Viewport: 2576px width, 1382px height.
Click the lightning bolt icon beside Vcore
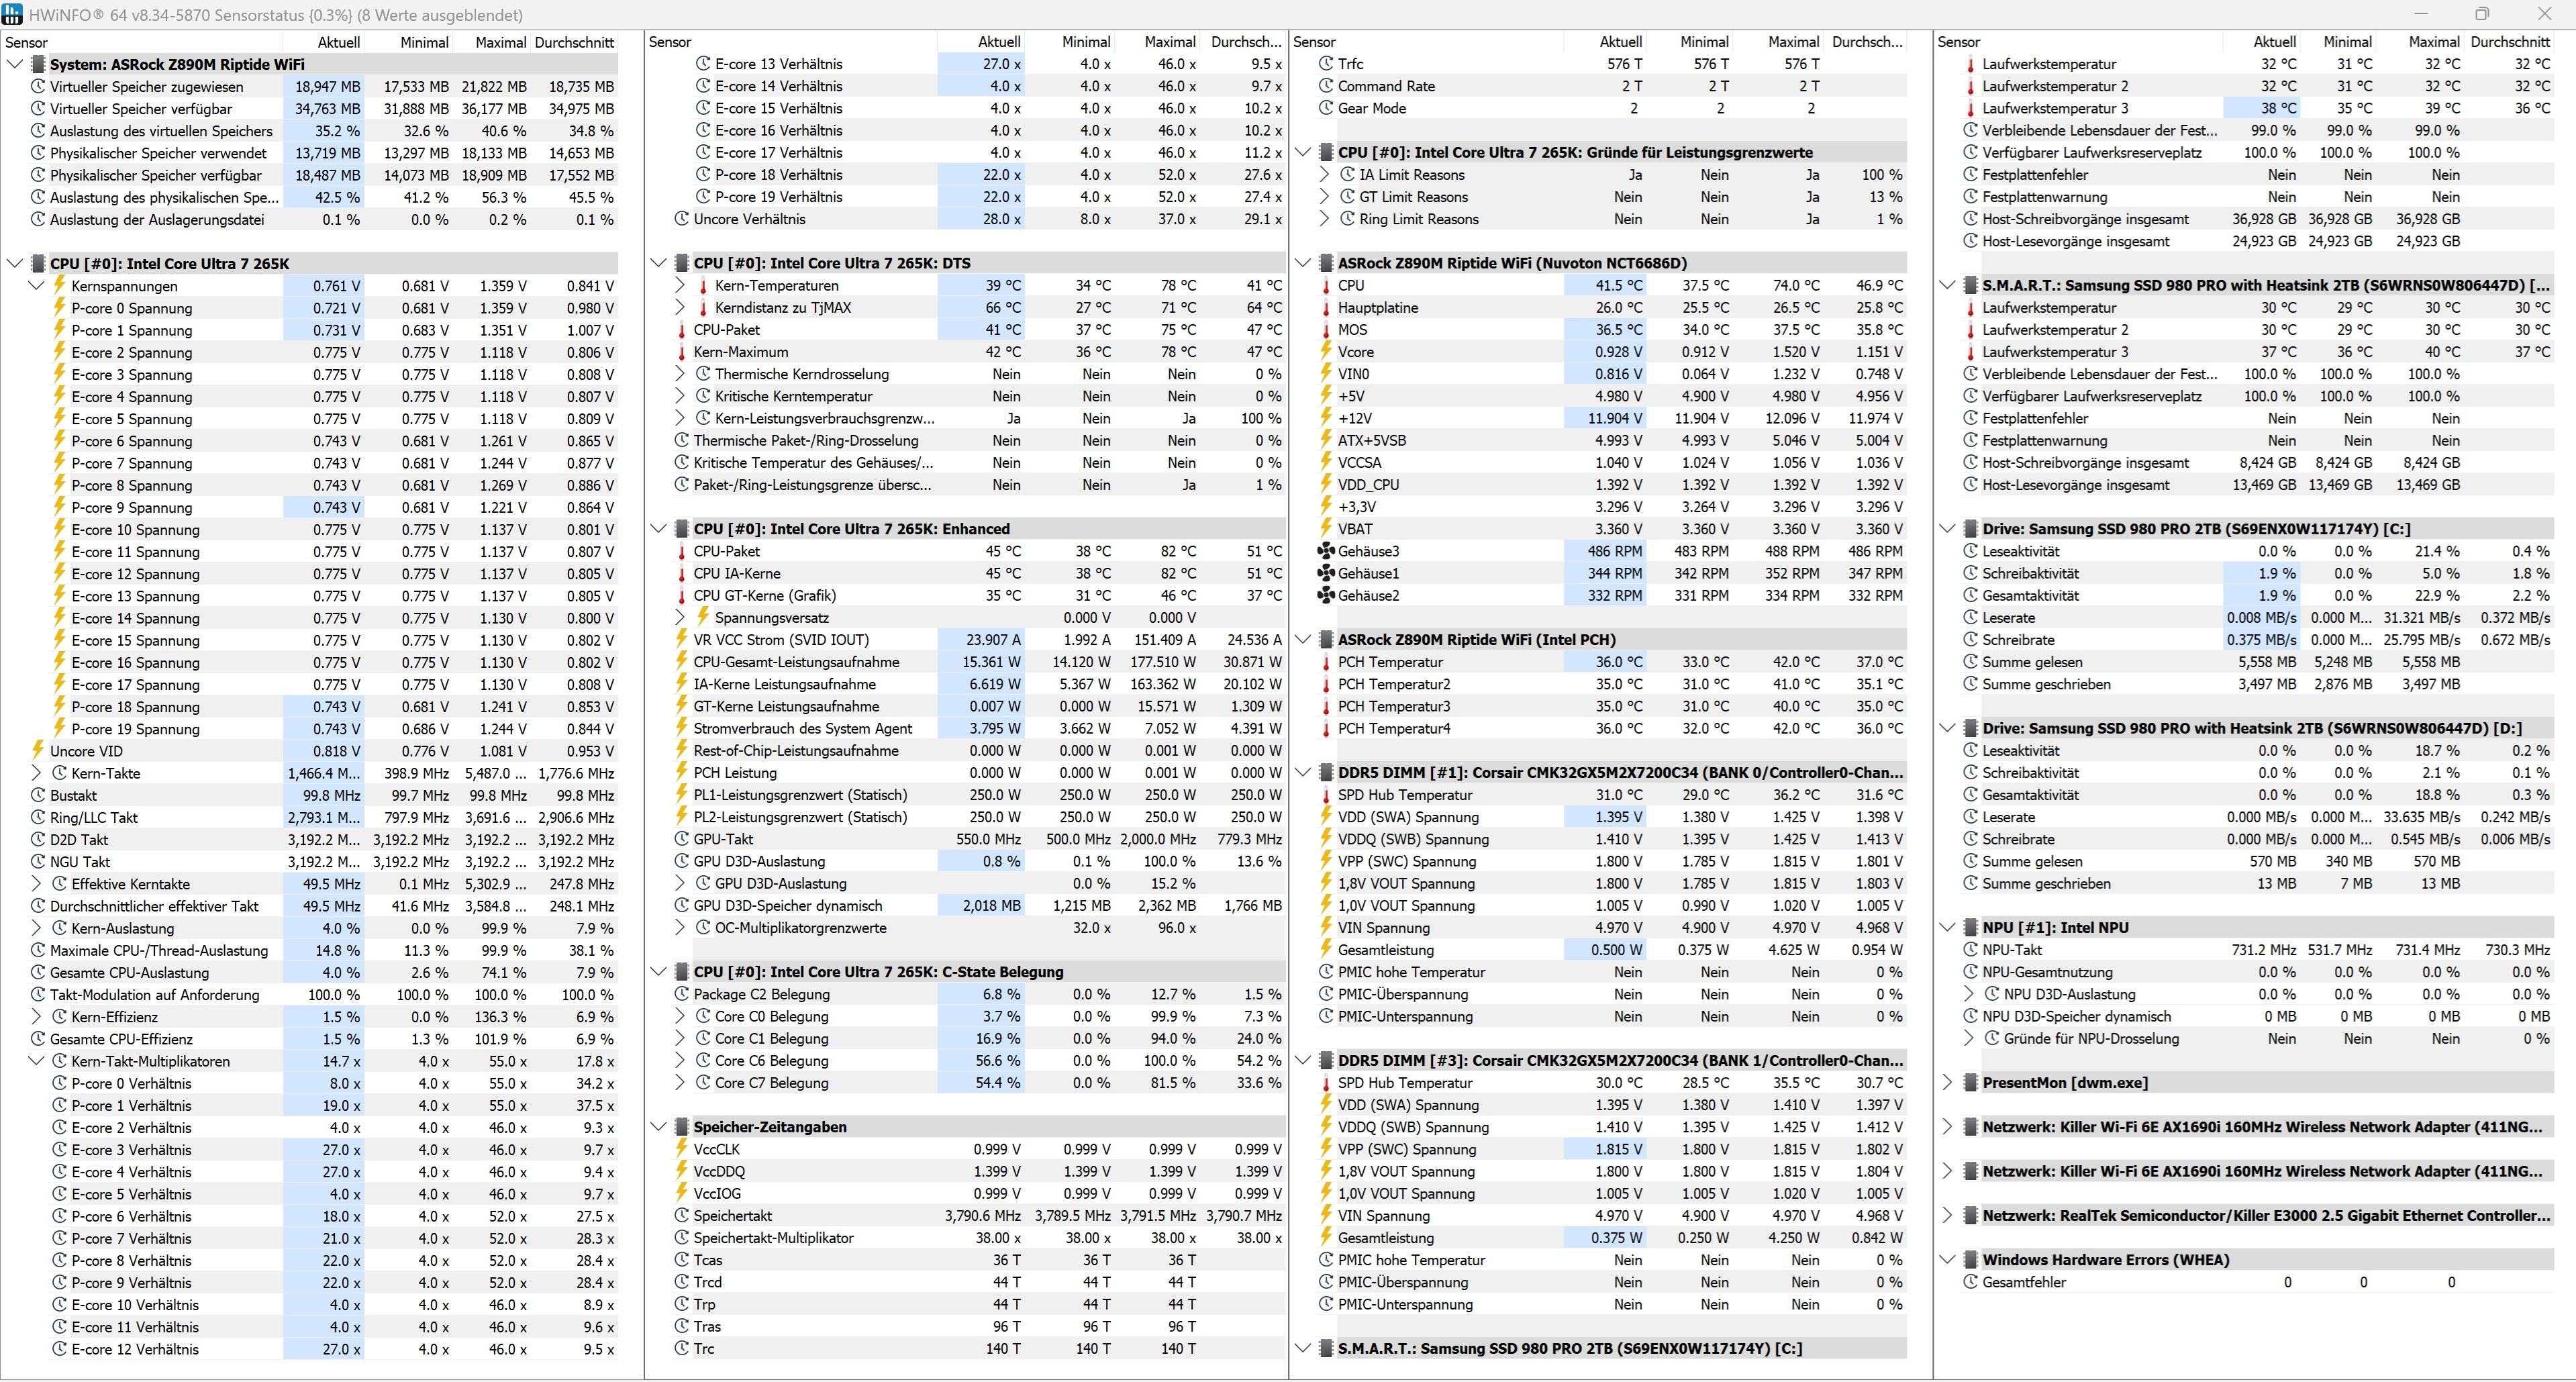click(x=1326, y=352)
